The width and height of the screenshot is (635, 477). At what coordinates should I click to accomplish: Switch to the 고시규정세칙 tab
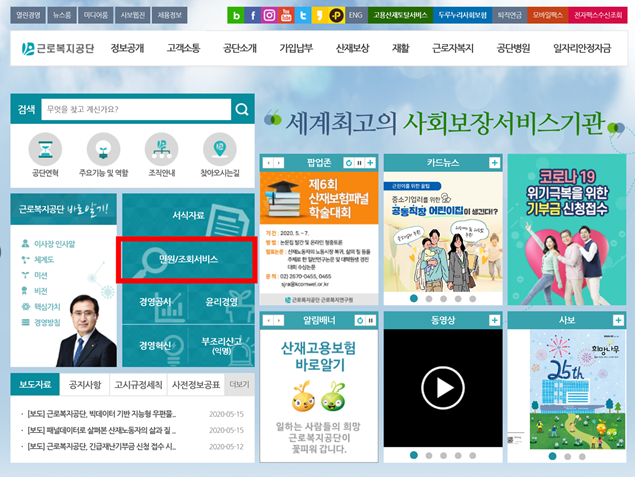pyautogui.click(x=139, y=384)
